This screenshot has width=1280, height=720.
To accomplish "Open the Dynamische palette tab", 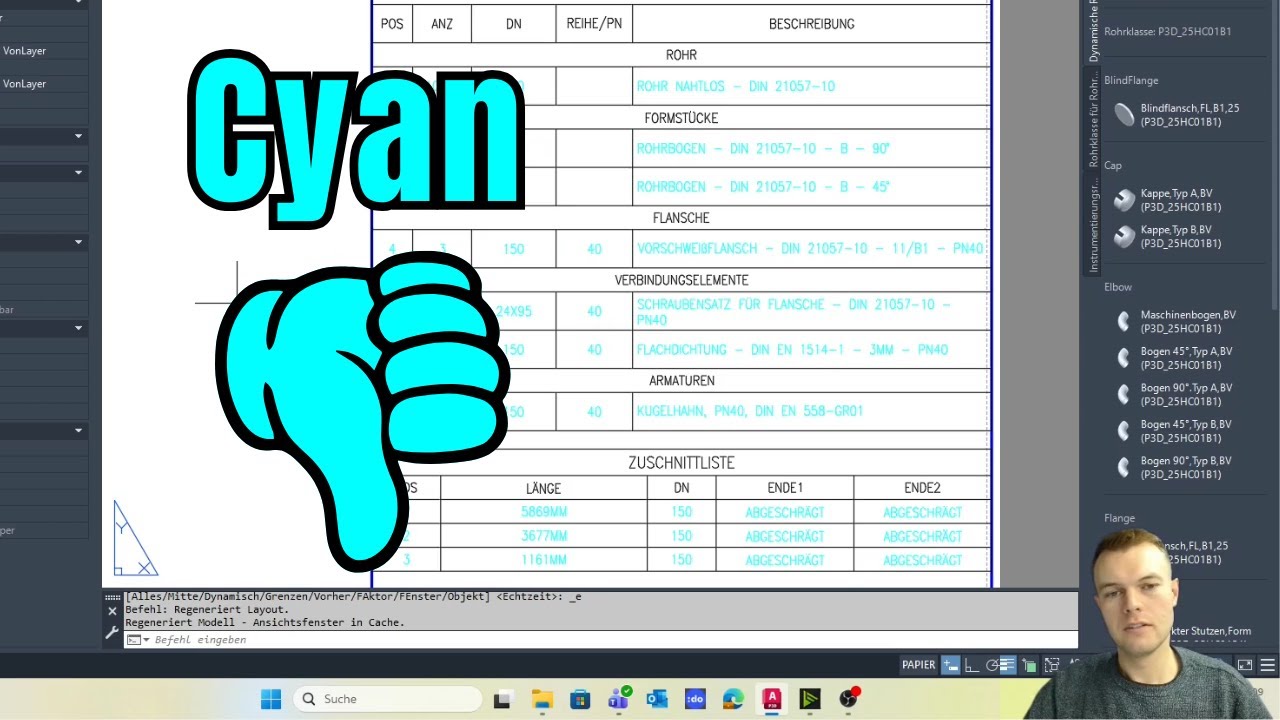I will point(1094,30).
